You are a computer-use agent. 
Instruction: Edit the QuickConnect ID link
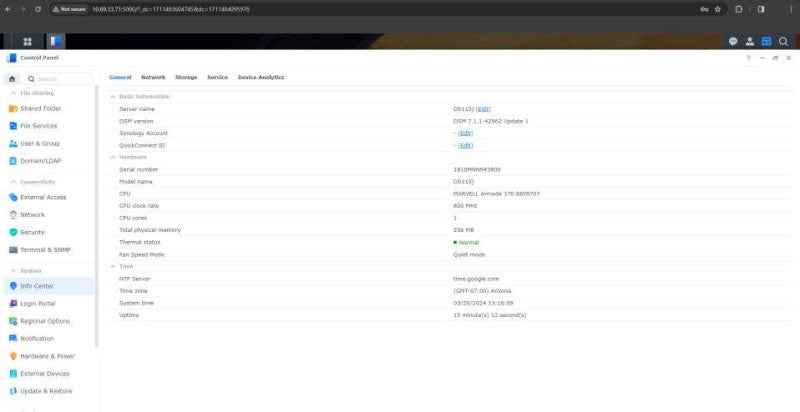pyautogui.click(x=465, y=145)
